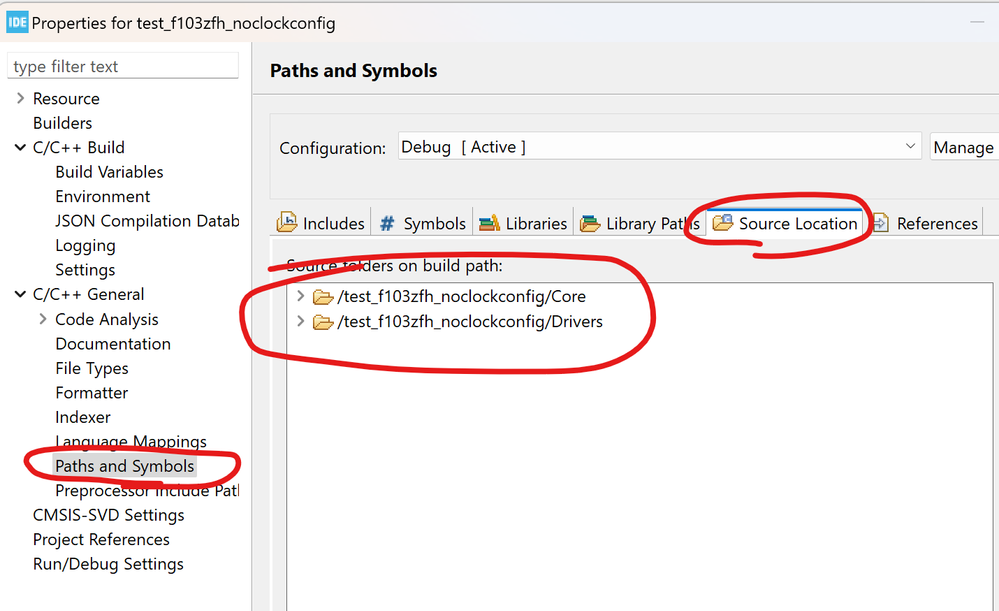Expand the test_f103zfh_noclockconfig/Drivers source folder
The height and width of the screenshot is (611, 999).
click(x=301, y=321)
